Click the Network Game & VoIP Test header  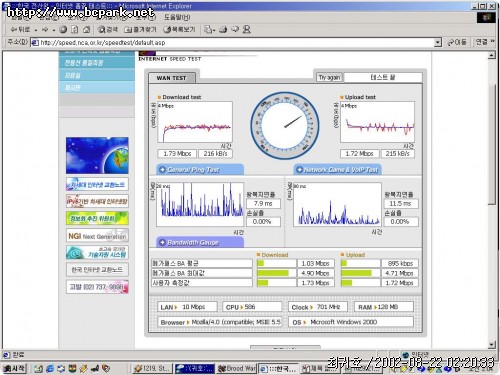coord(337,170)
